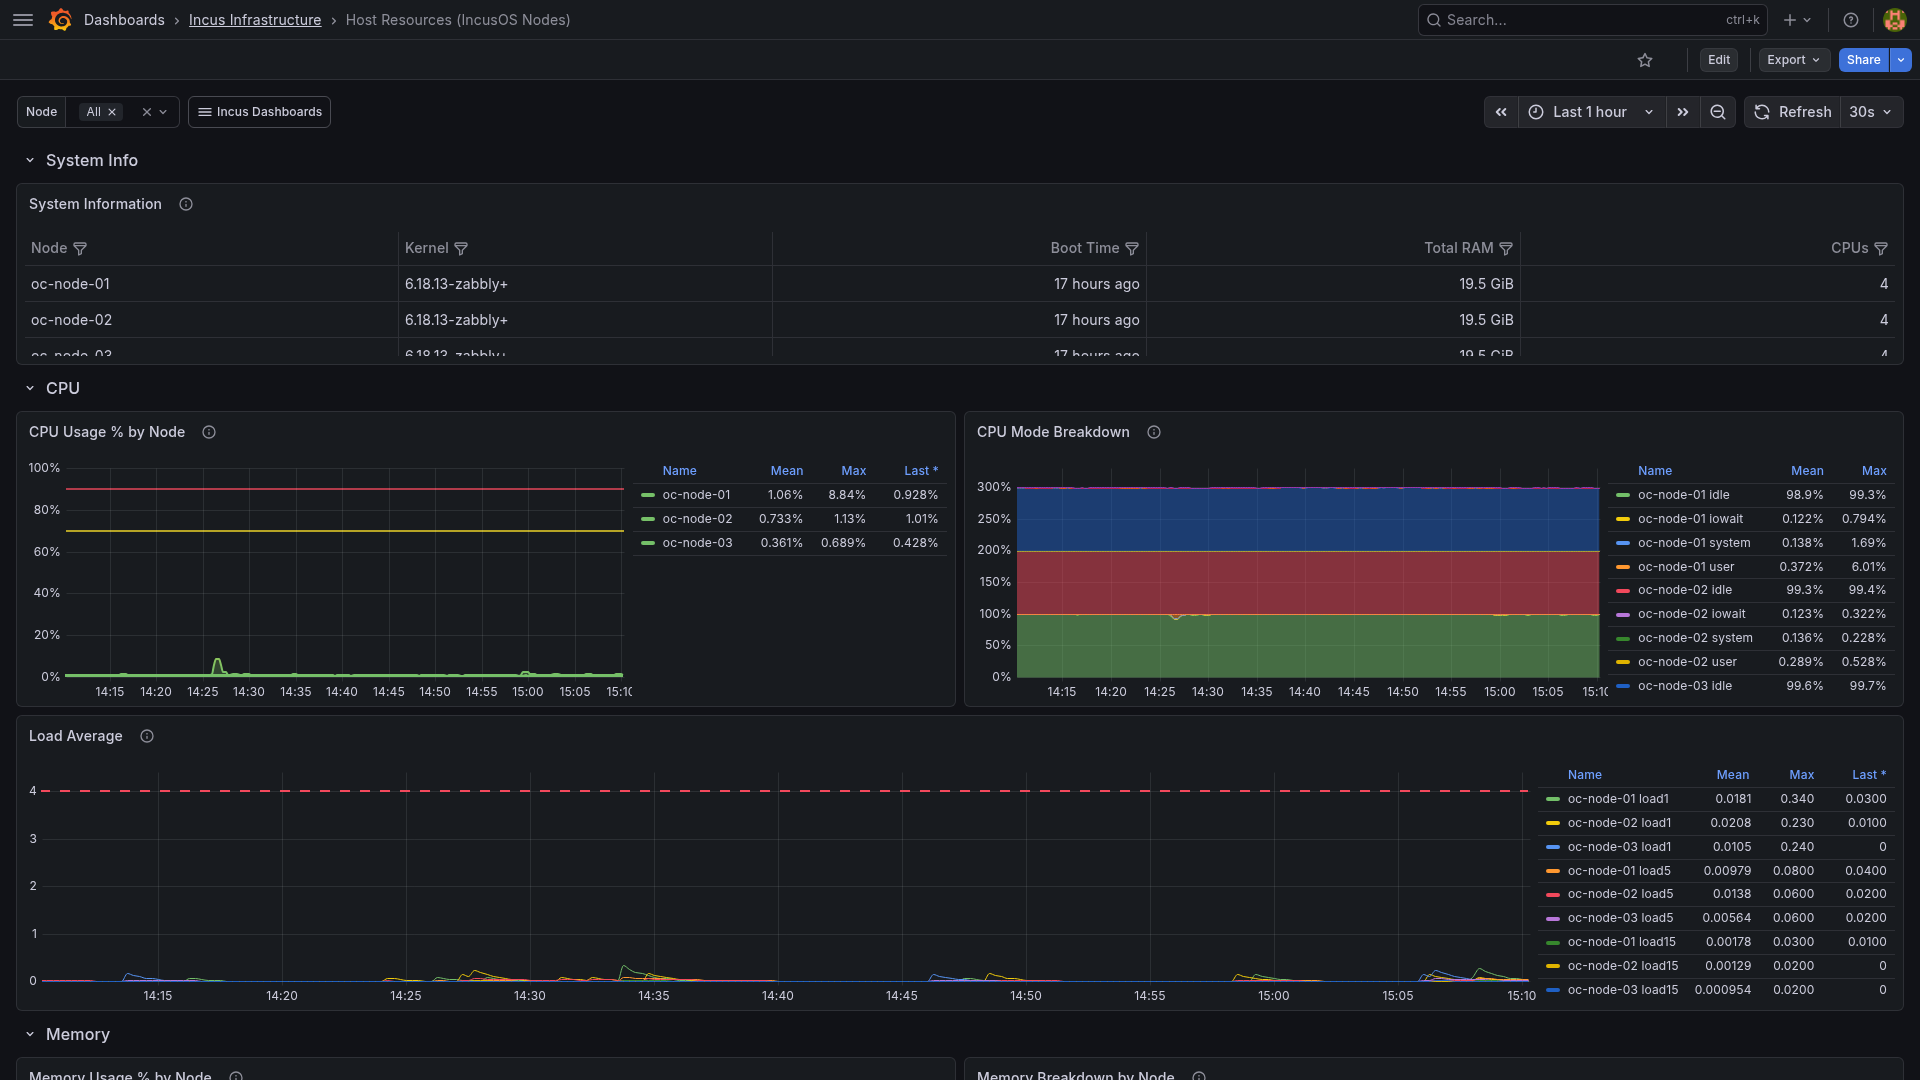Zoom out the time range
This screenshot has height=1080, width=1920.
pos(1718,112)
